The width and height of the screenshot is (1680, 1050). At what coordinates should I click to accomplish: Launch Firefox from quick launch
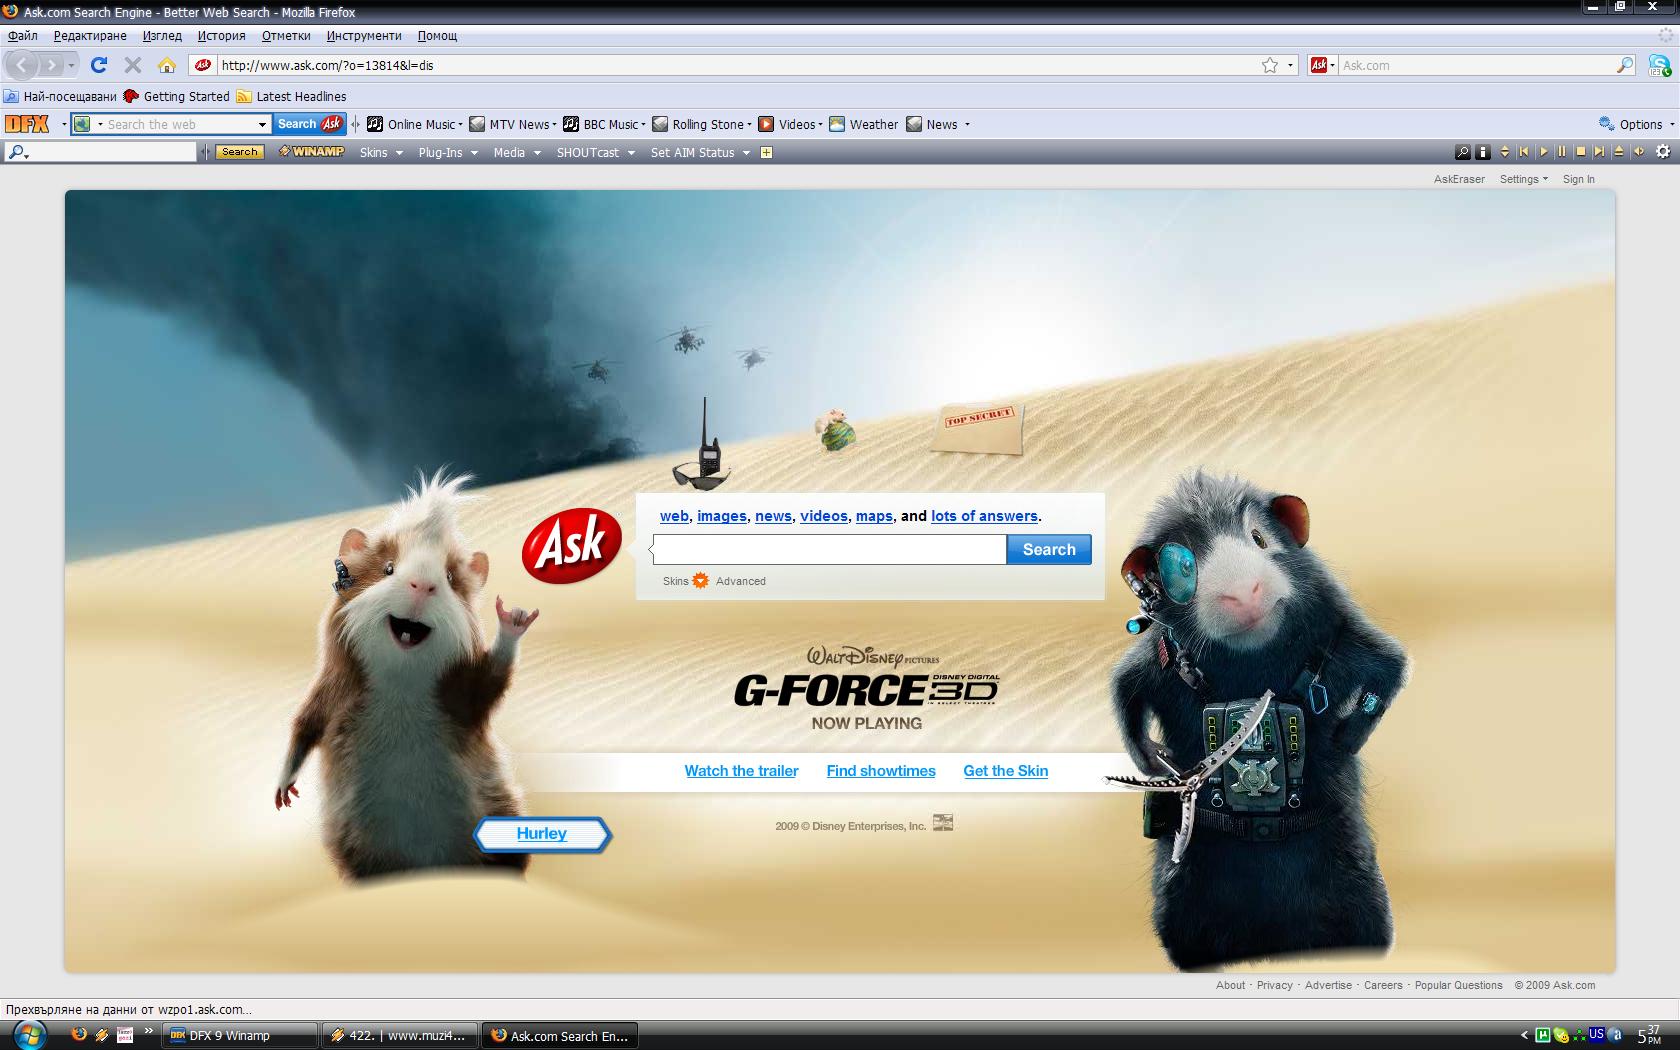pos(79,1034)
